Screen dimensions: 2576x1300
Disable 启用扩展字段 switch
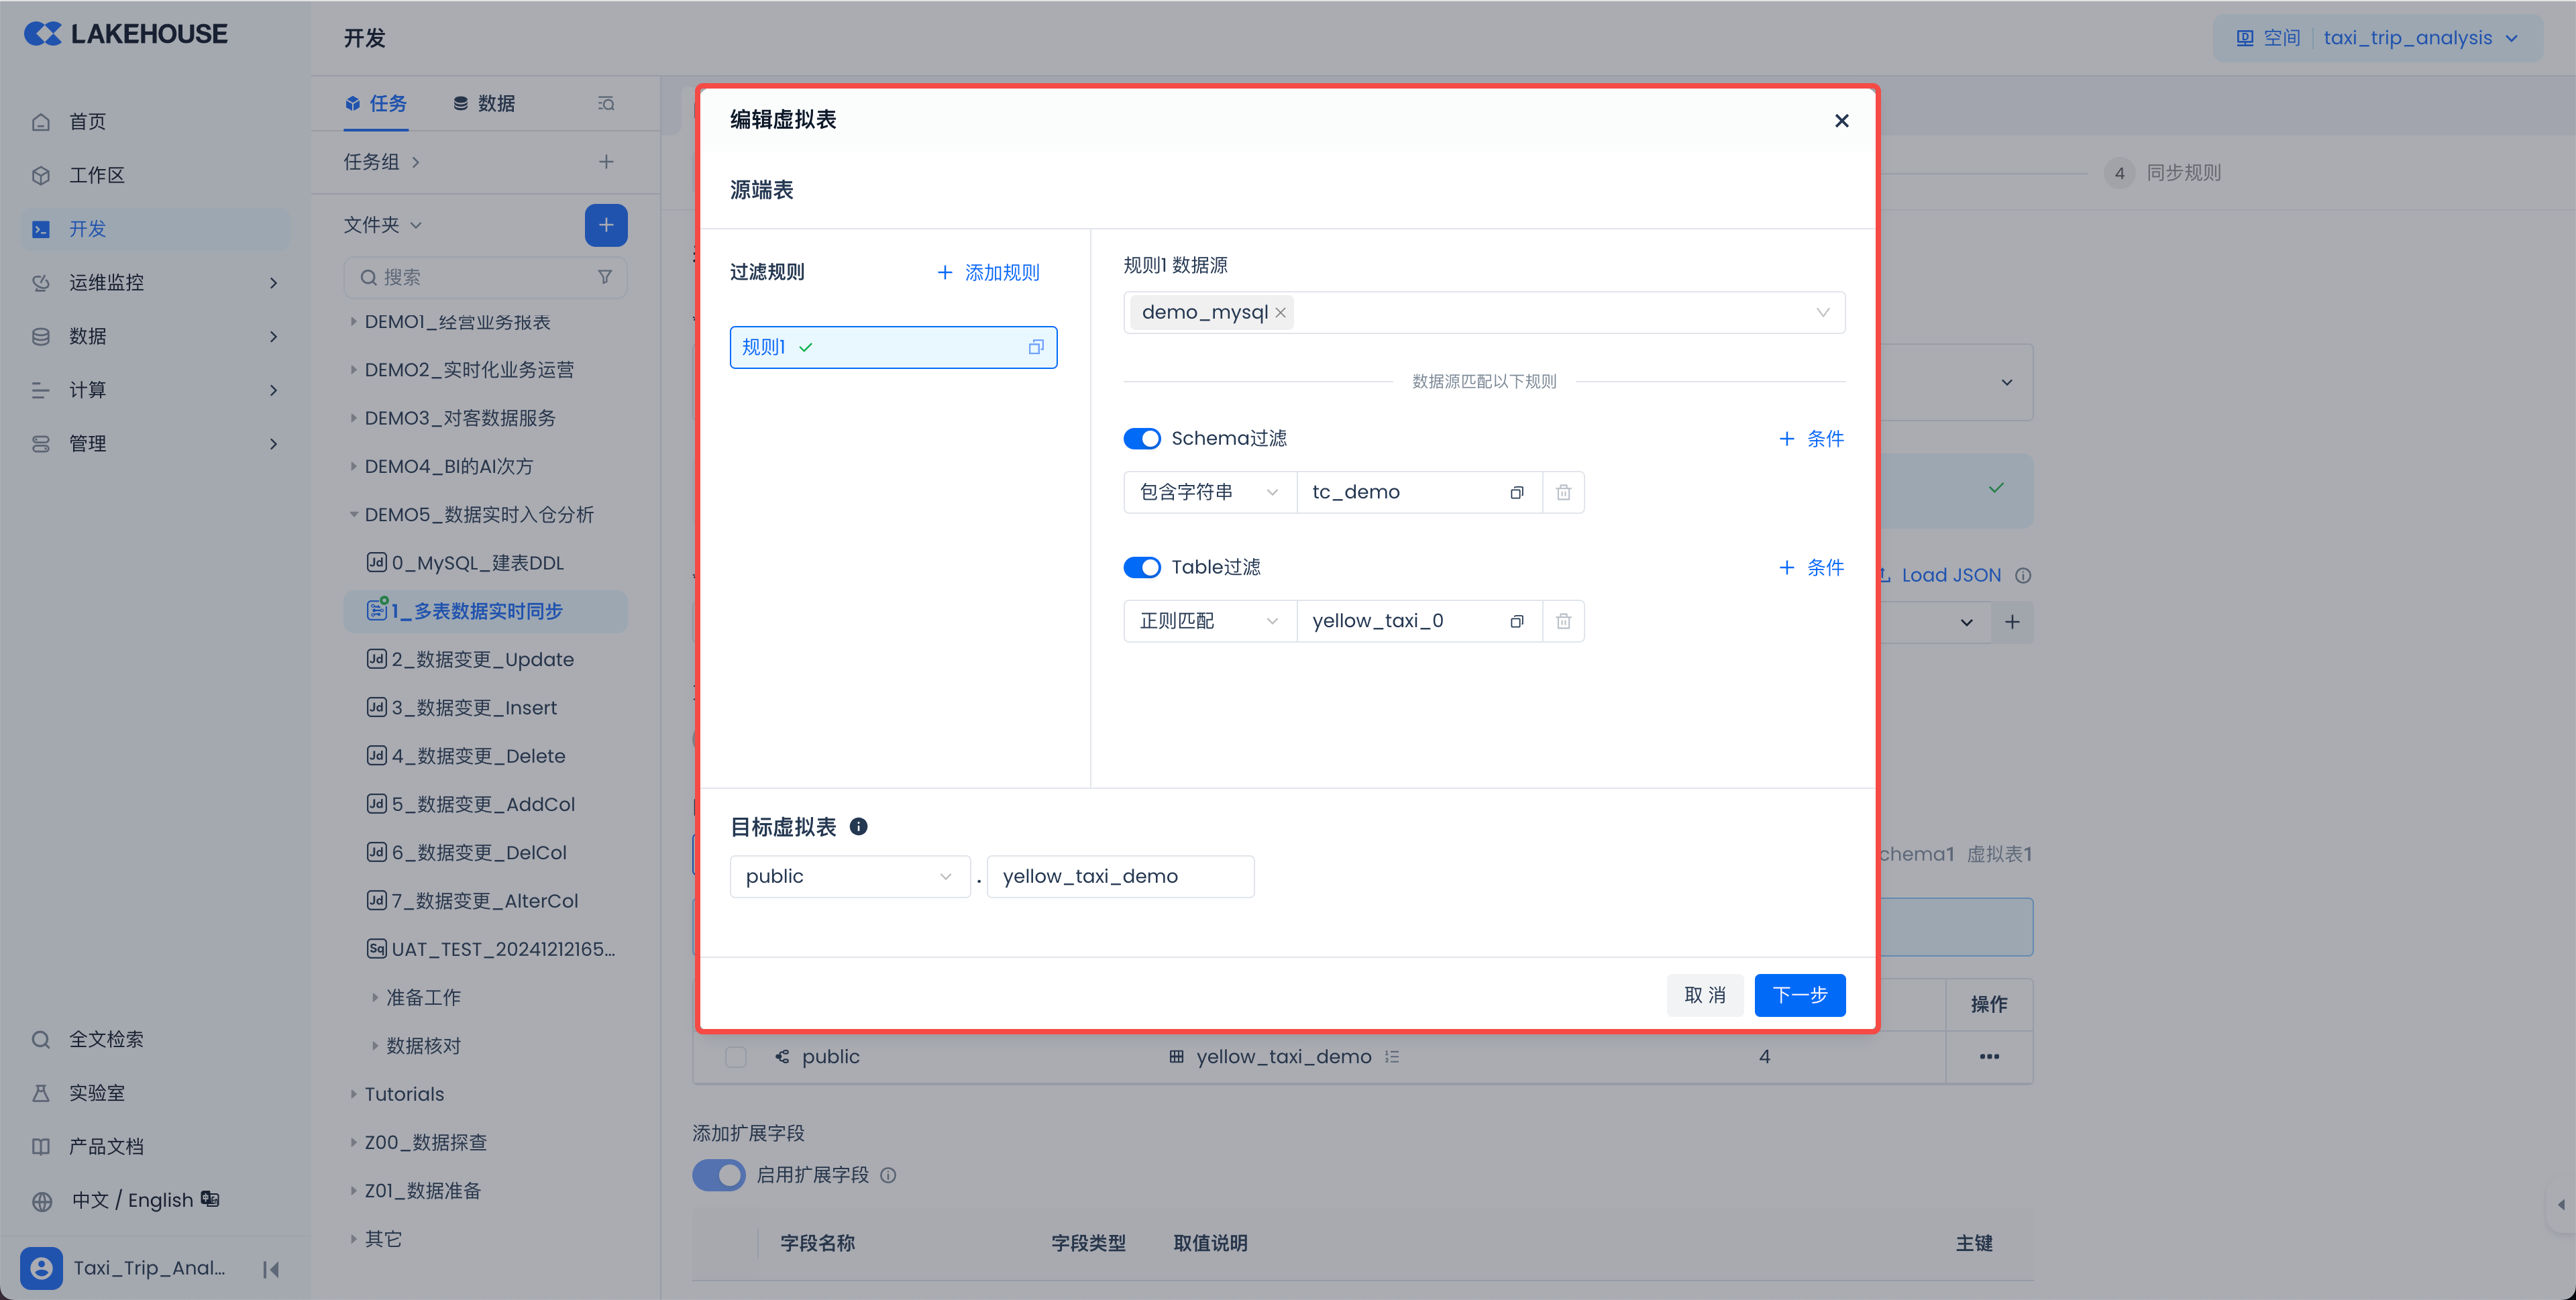[x=718, y=1175]
